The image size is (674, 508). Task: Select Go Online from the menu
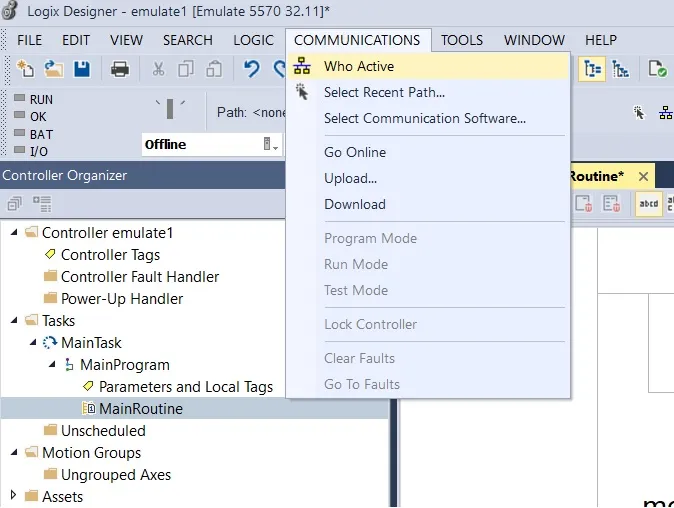pyautogui.click(x=428, y=152)
